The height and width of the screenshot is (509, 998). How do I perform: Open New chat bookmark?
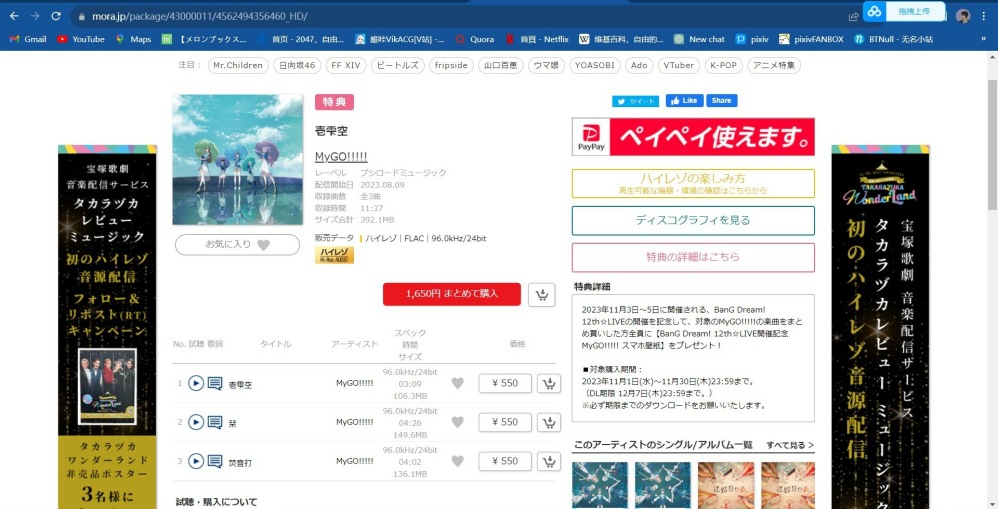pyautogui.click(x=699, y=39)
